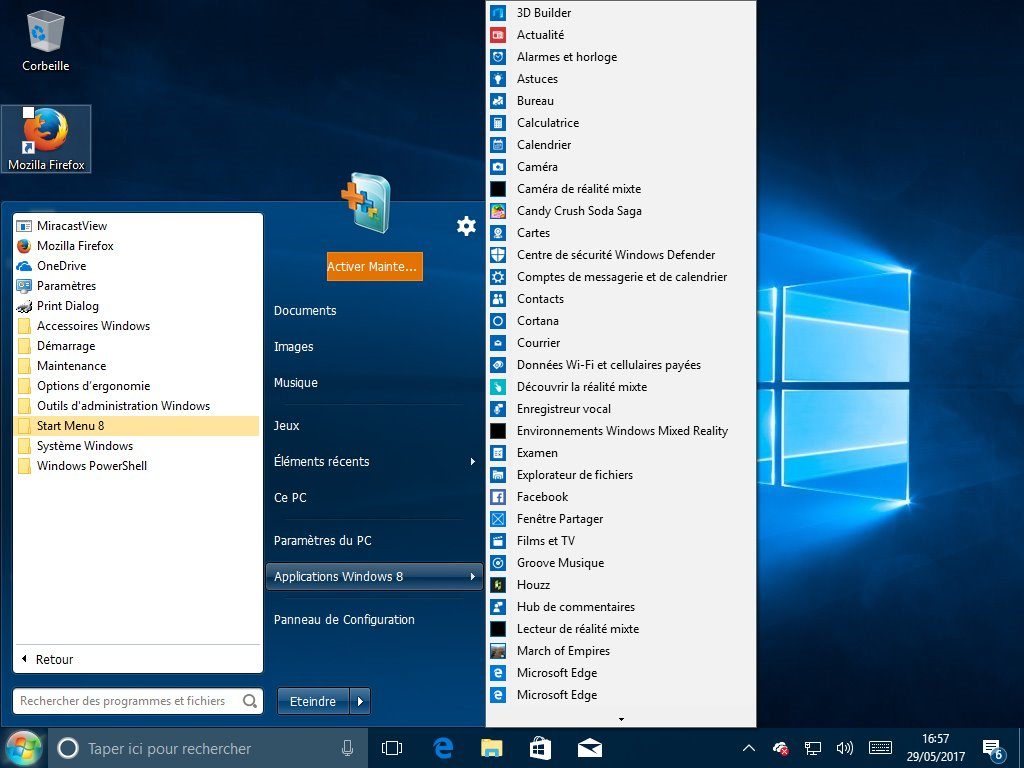Image resolution: width=1024 pixels, height=768 pixels.
Task: Click the taskbar clock and date
Action: pyautogui.click(x=935, y=748)
